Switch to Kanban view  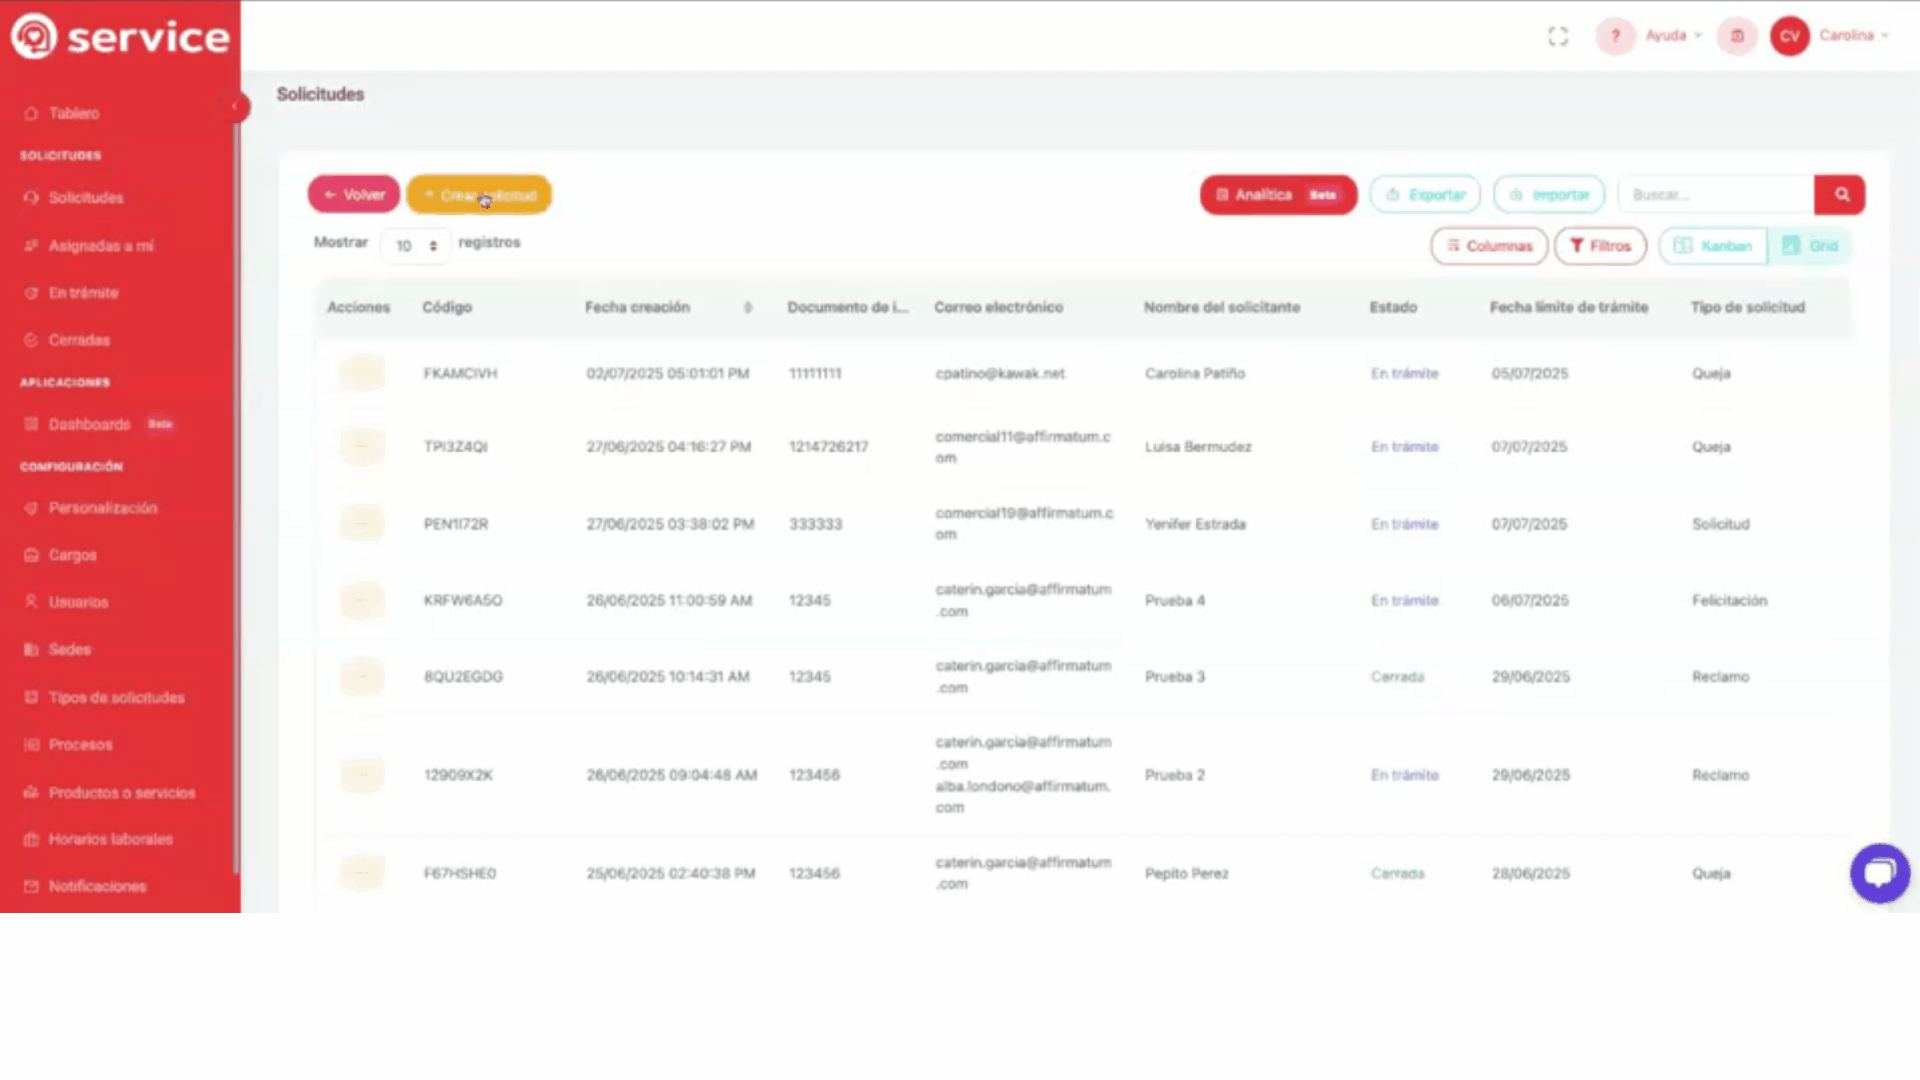1713,246
